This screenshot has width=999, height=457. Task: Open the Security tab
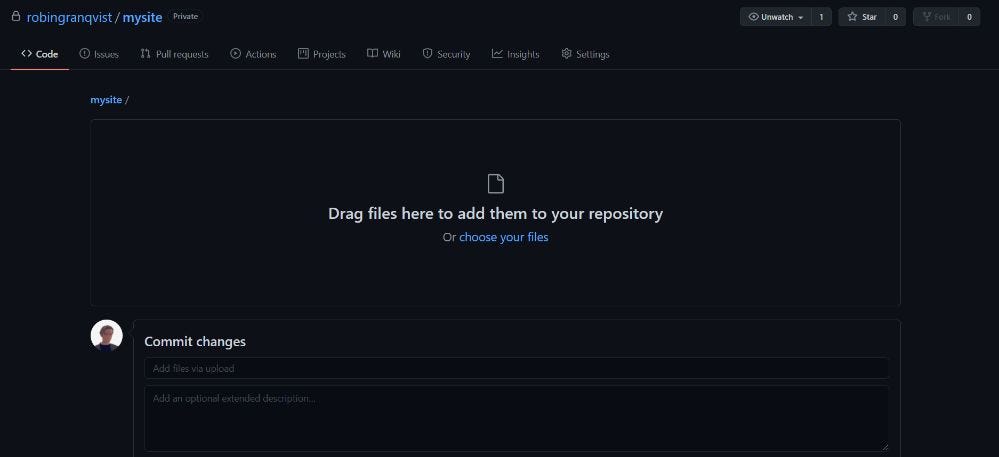click(446, 54)
